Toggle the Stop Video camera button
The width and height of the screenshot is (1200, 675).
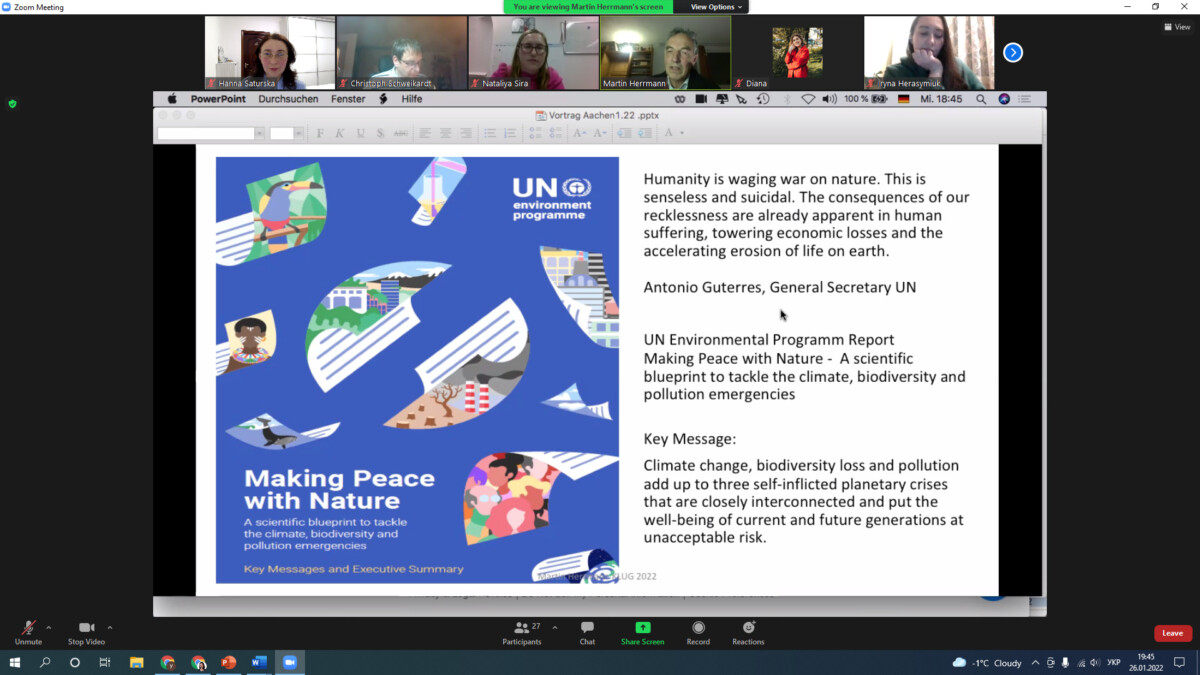(x=86, y=629)
